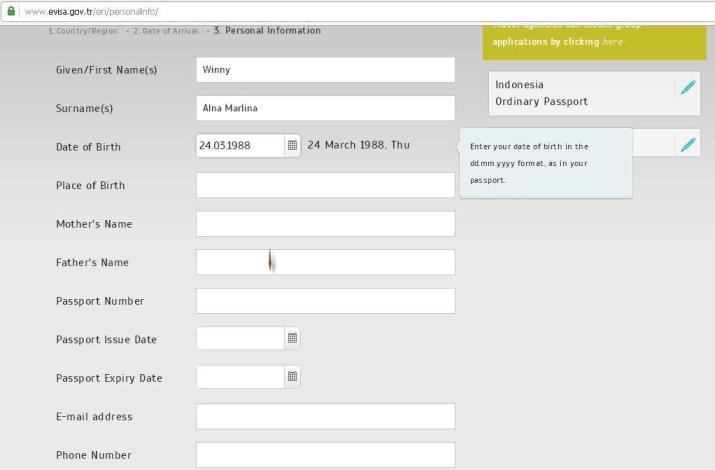This screenshot has height=470, width=715.
Task: Click the Given/First Name(s) field containing Winny
Action: pos(326,70)
